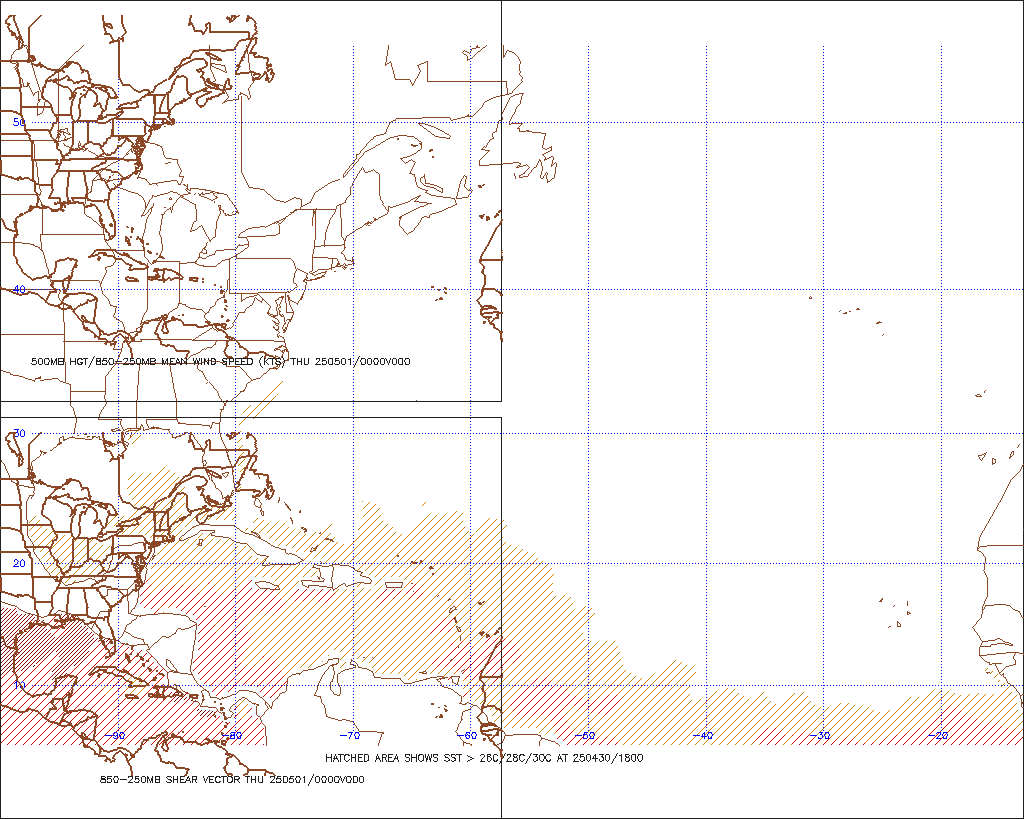Click the longitude -80 axis label
The width and height of the screenshot is (1024, 819).
click(x=232, y=735)
